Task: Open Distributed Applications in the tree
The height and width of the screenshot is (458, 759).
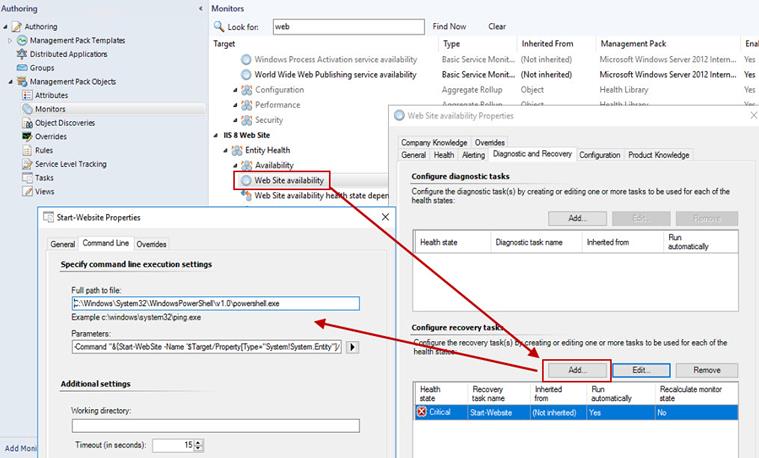Action: (68, 54)
